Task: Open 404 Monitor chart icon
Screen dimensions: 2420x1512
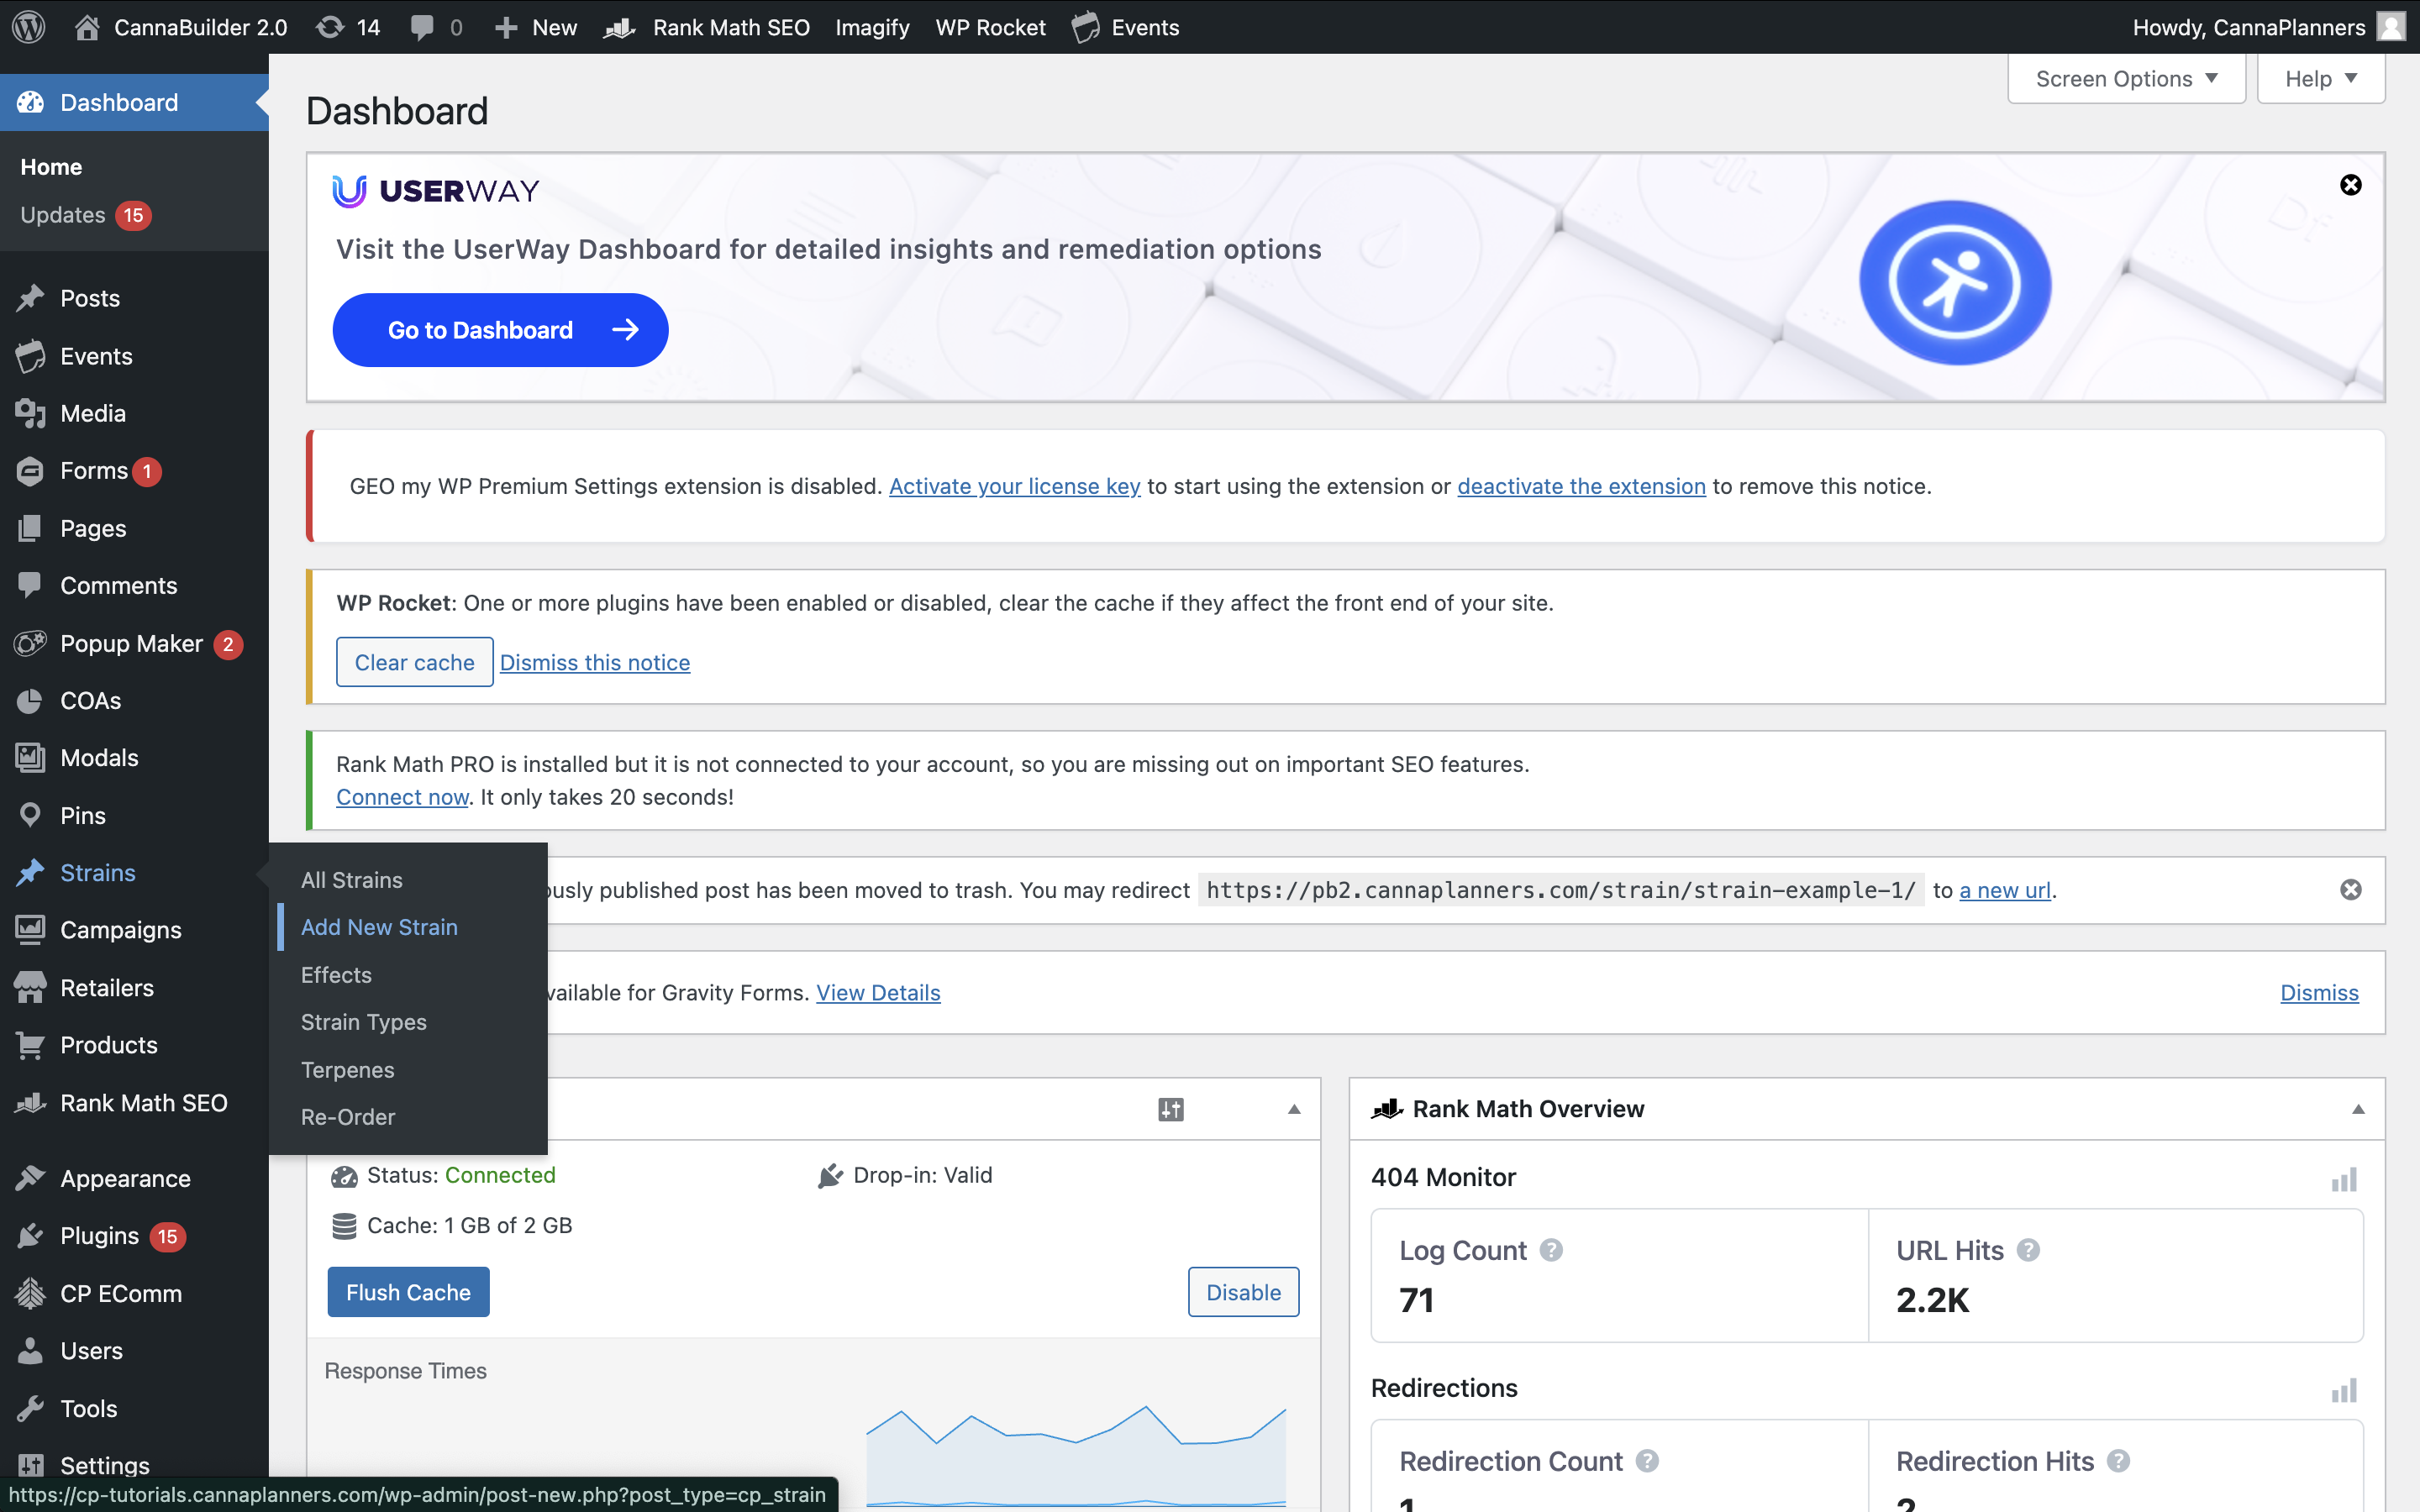Action: click(2343, 1180)
